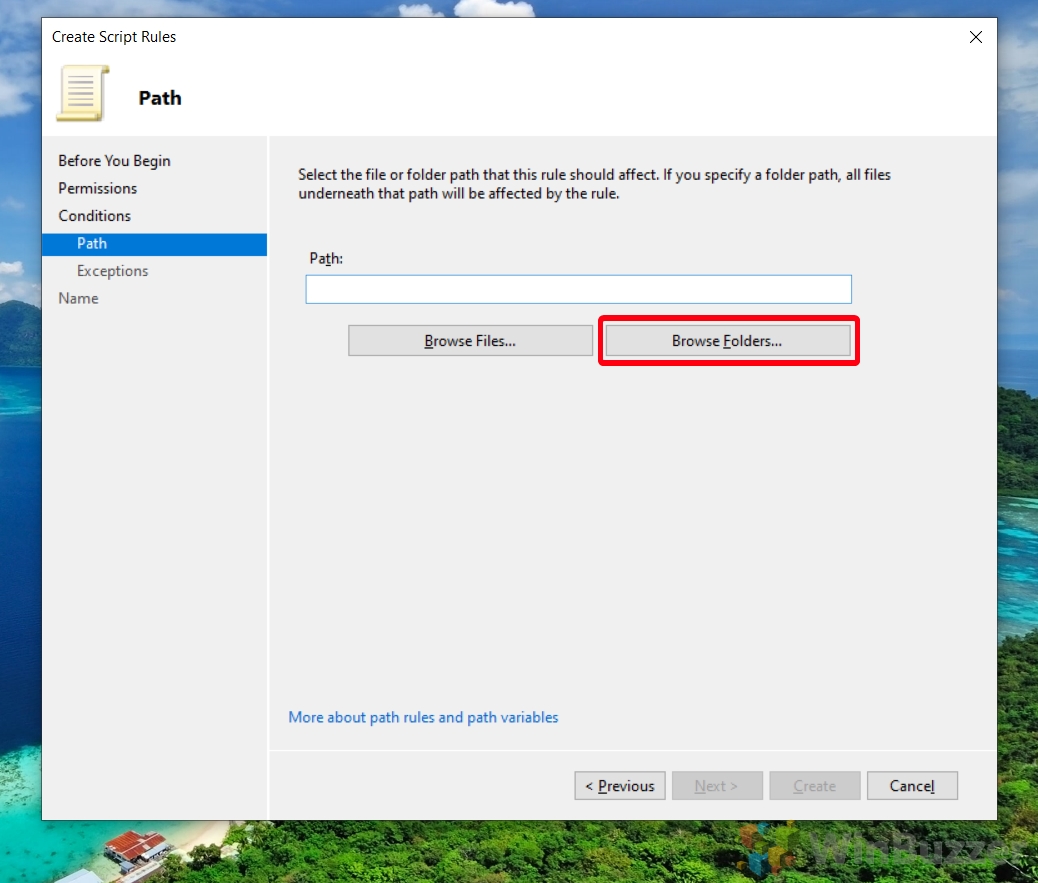Viewport: 1038px width, 883px height.
Task: Click the greyed-out Next button
Action: tap(717, 786)
